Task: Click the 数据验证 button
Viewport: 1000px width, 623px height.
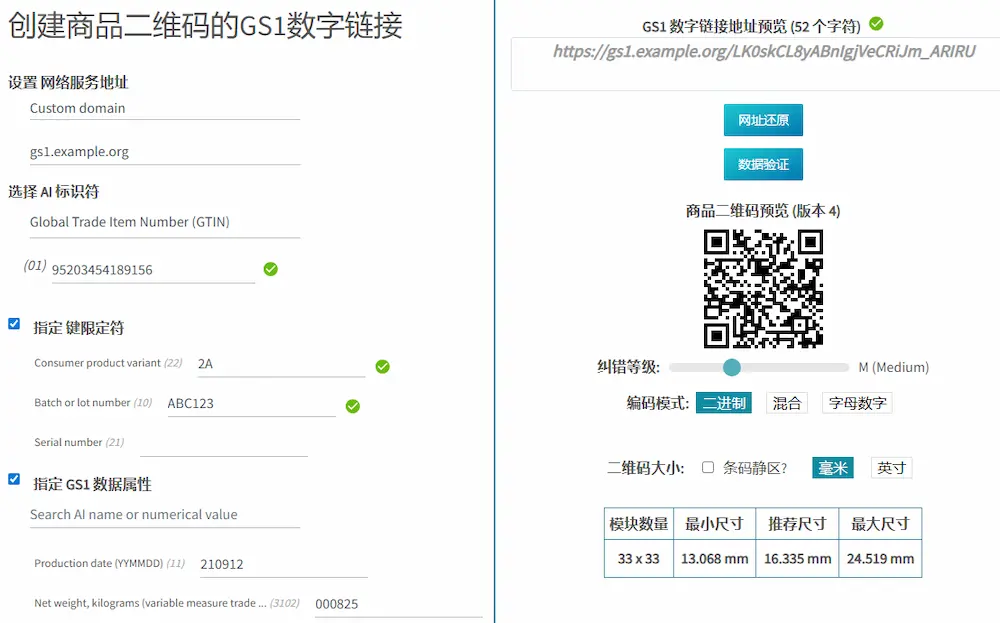Action: (763, 165)
